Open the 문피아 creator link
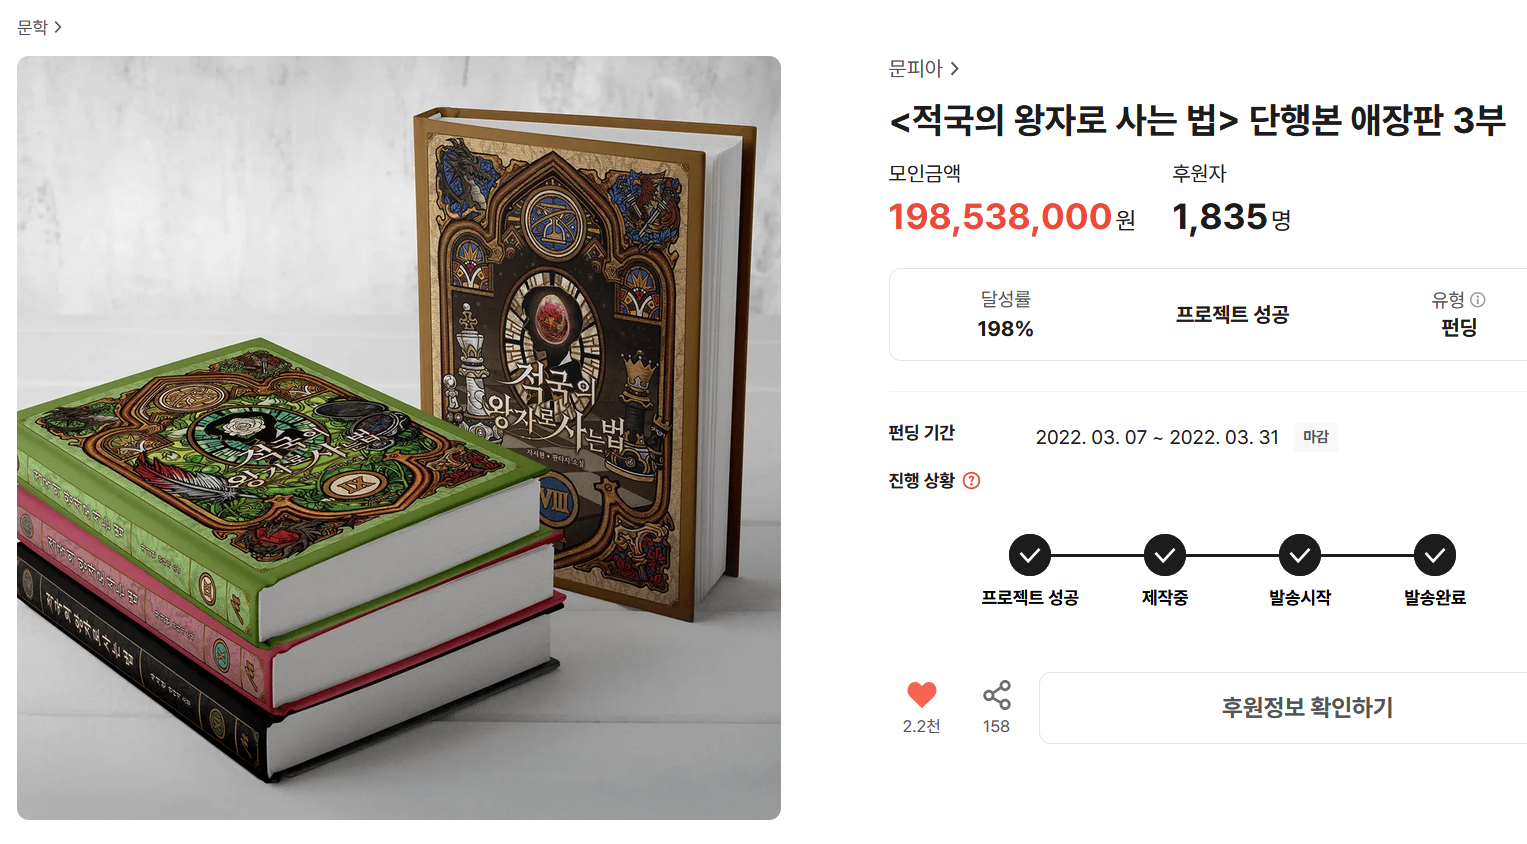Image resolution: width=1527 pixels, height=844 pixels. 916,68
